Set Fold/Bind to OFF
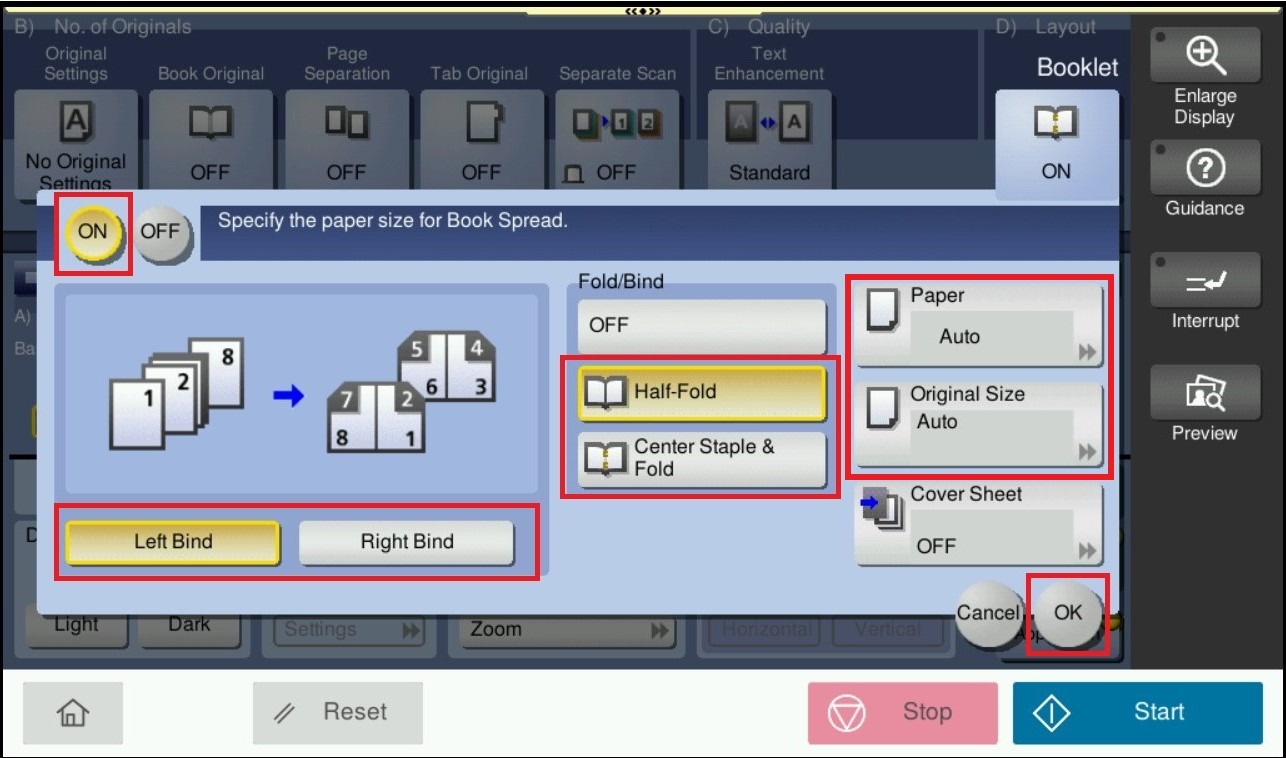 pyautogui.click(x=702, y=326)
